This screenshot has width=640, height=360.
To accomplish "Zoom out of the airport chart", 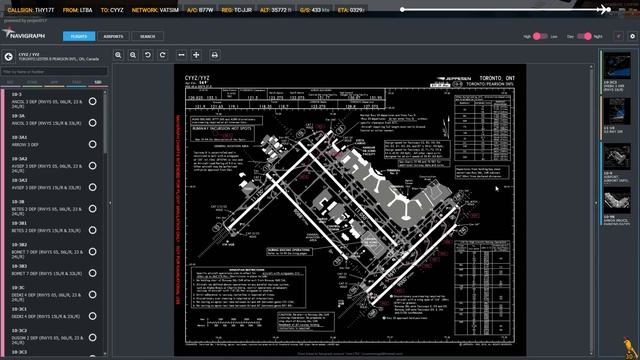I will pyautogui.click(x=133, y=55).
